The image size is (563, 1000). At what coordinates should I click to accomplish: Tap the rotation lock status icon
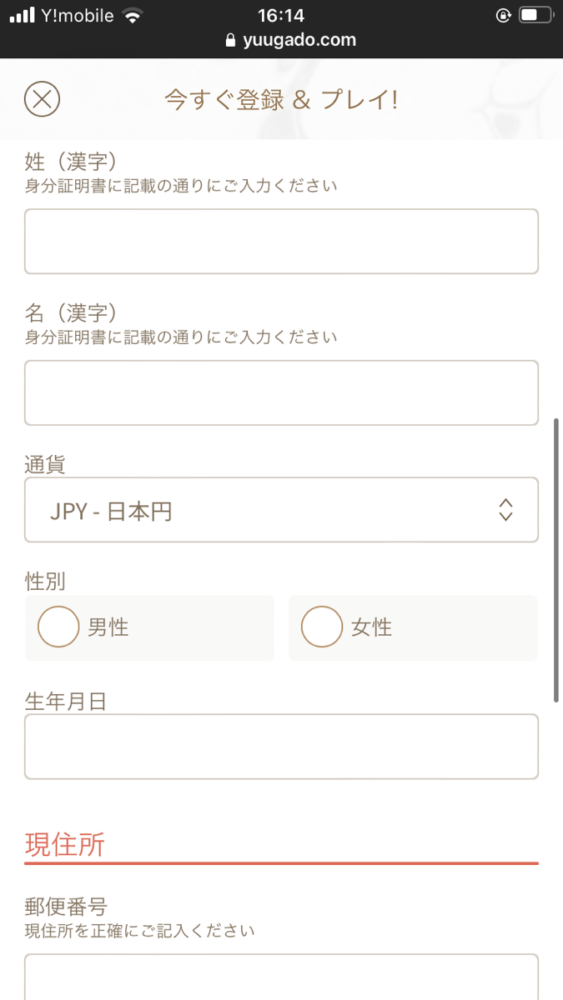[x=504, y=15]
